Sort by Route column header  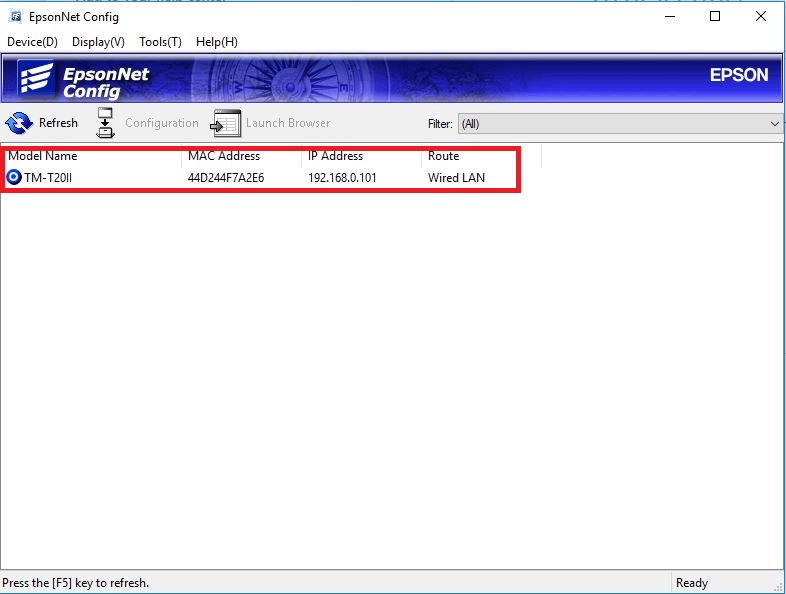[x=481, y=156]
